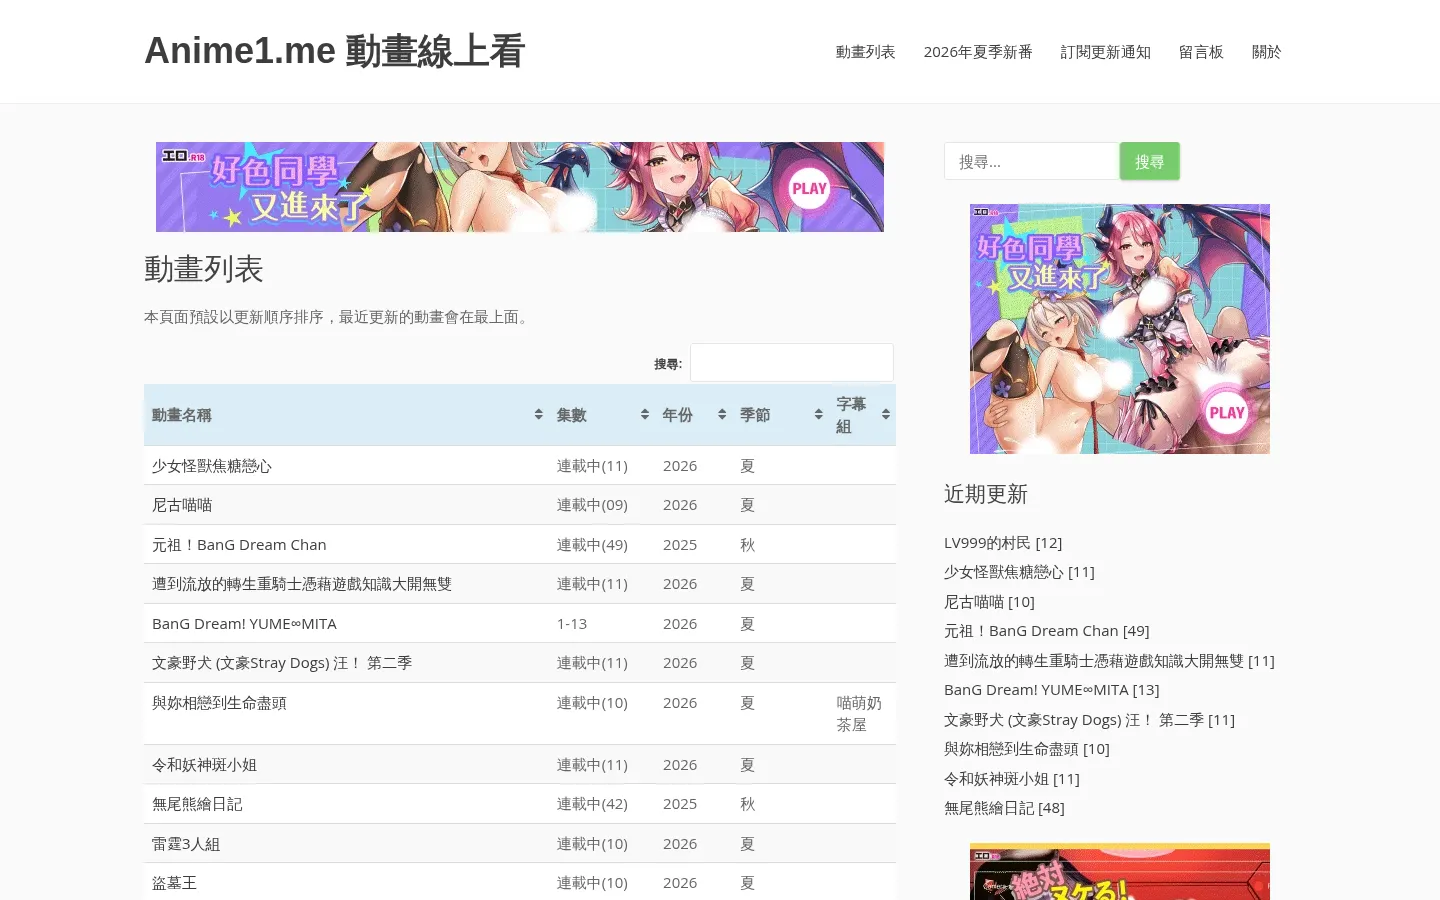Open the 訂閱更新通知 menu item

(1105, 52)
